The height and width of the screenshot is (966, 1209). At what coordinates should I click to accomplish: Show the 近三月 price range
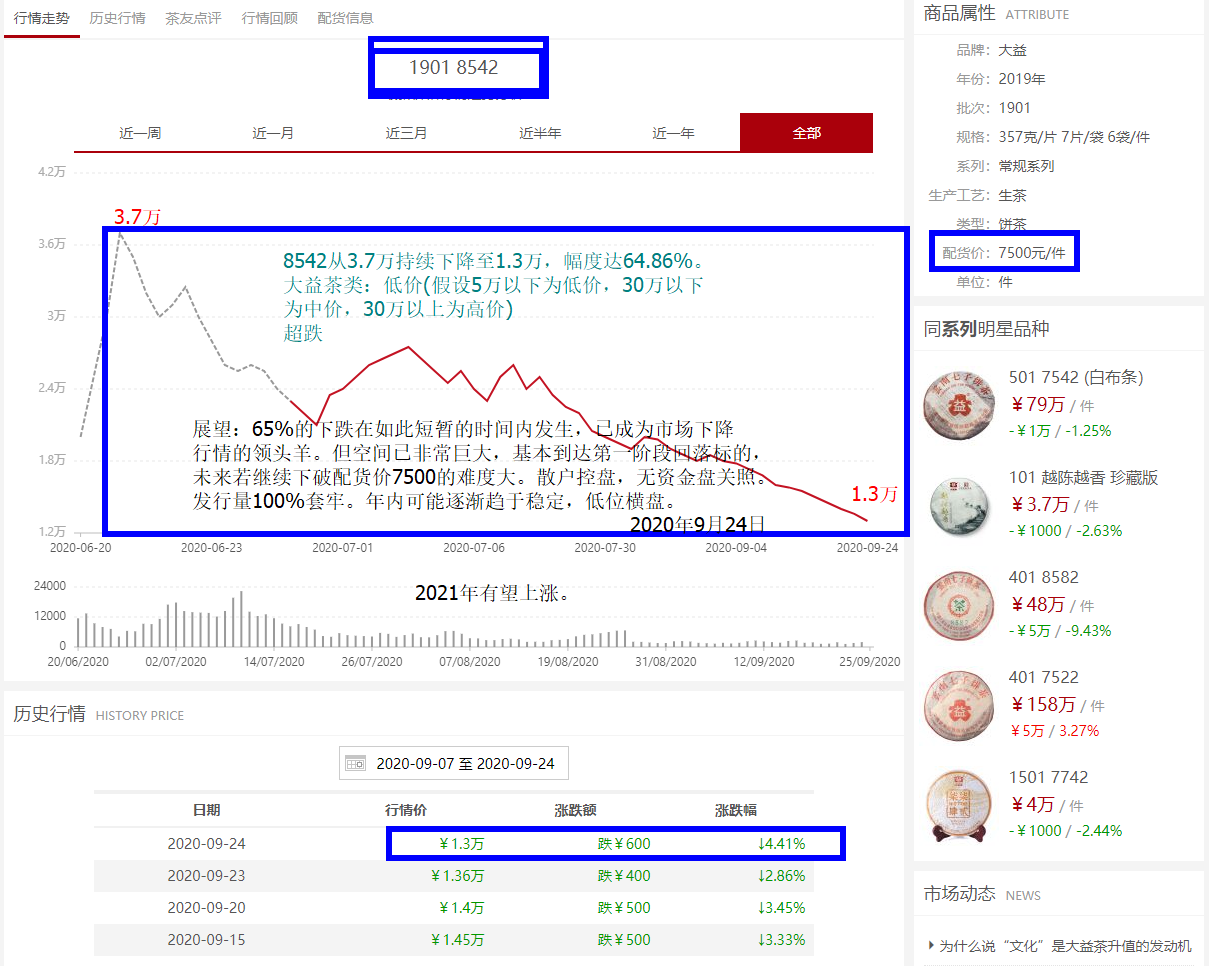pyautogui.click(x=406, y=133)
